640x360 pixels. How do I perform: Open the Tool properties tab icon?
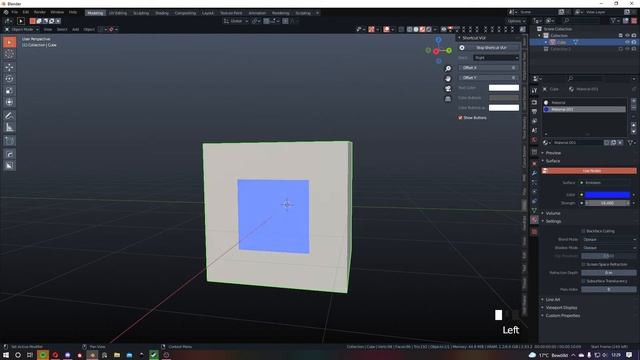pos(534,91)
